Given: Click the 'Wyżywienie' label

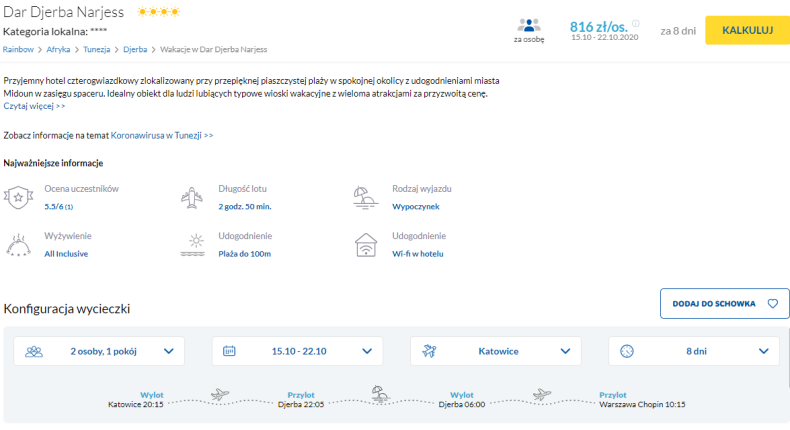Looking at the screenshot, I should pyautogui.click(x=68, y=236).
